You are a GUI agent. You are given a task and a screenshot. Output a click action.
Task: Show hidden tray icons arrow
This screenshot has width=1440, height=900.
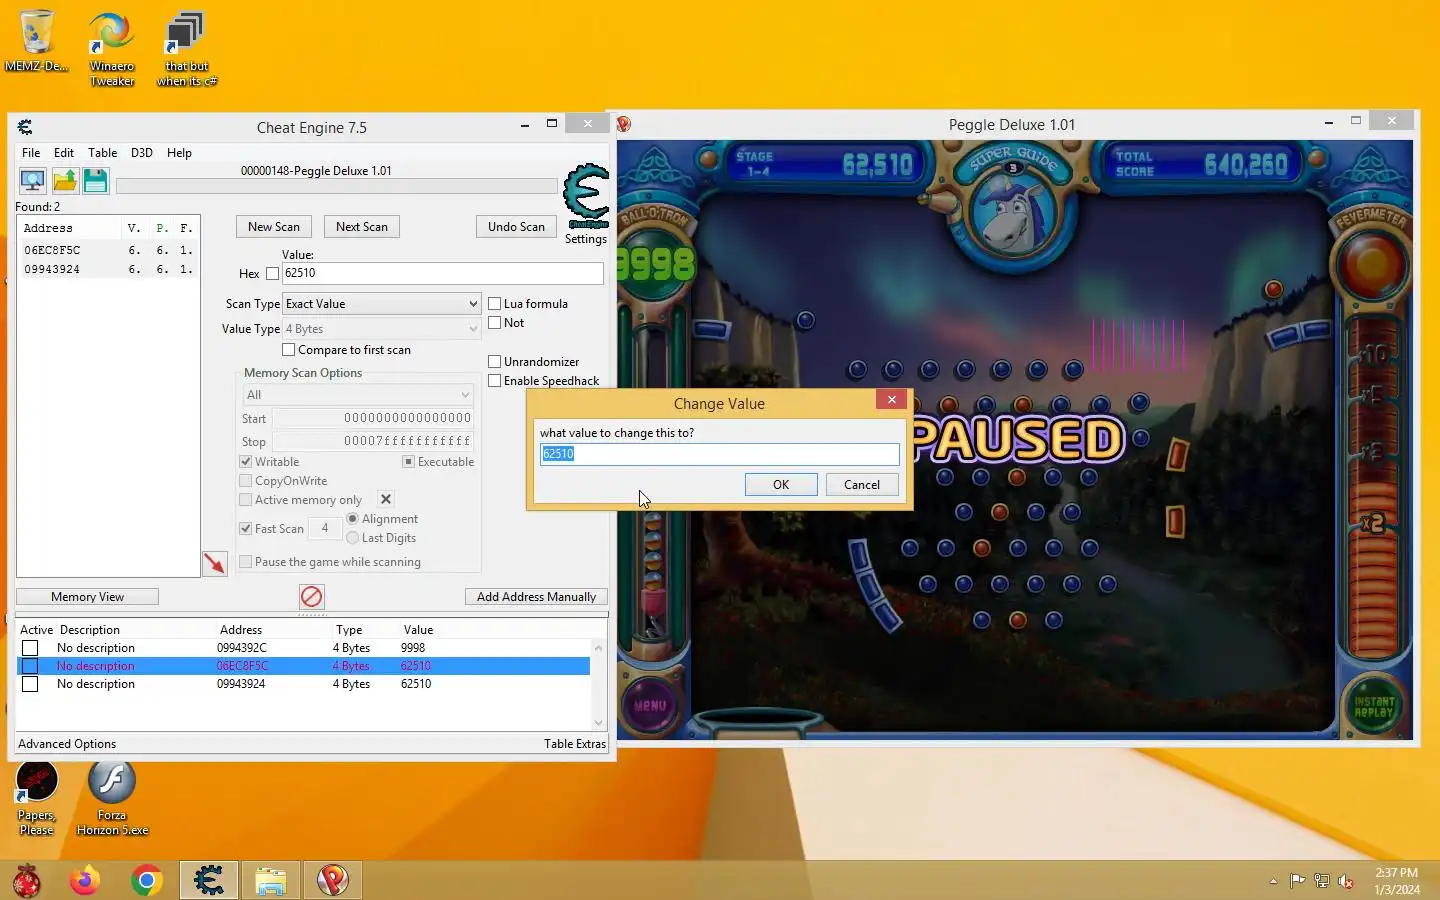click(x=1273, y=881)
